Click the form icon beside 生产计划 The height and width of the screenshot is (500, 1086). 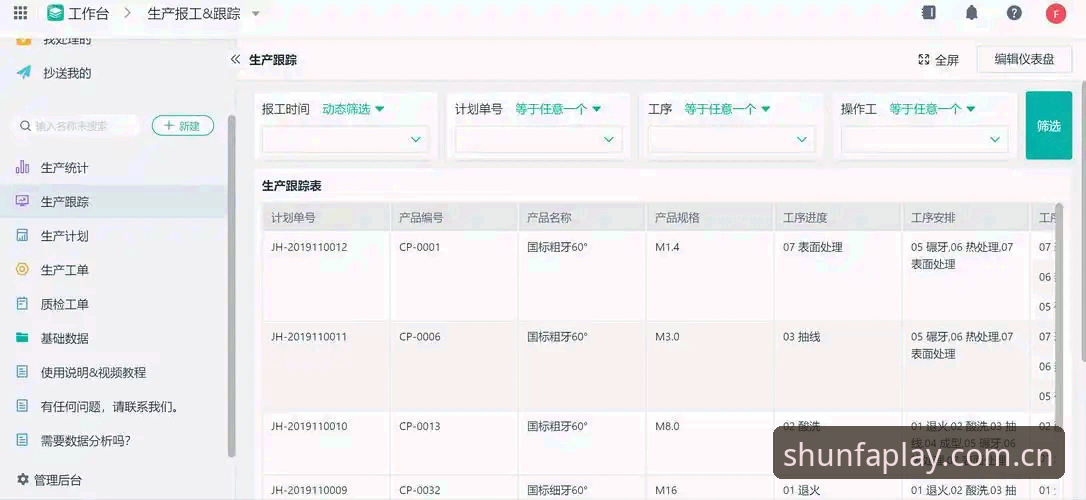click(23, 235)
